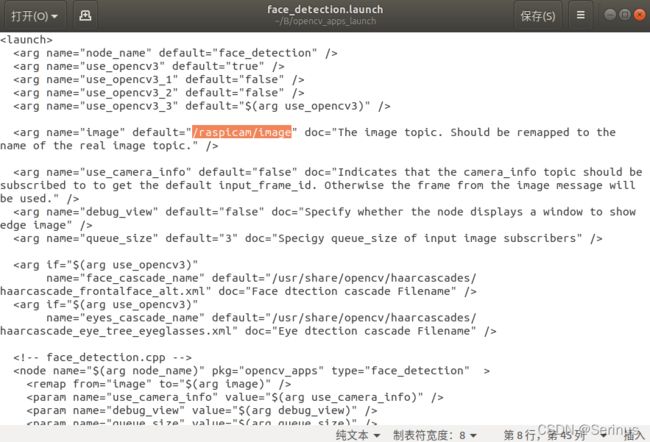The image size is (650, 442).
Task: Maximize the gedit window
Action: click(625, 15)
